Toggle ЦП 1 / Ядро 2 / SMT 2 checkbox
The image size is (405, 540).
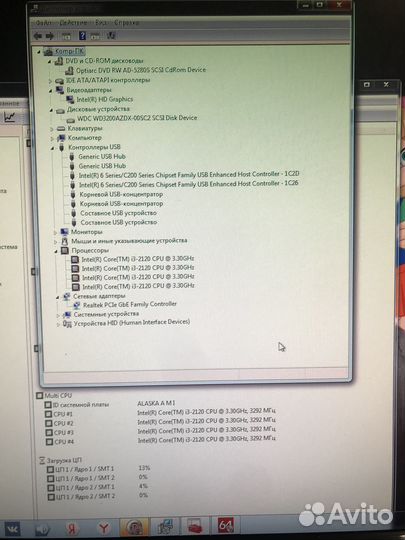[51, 497]
